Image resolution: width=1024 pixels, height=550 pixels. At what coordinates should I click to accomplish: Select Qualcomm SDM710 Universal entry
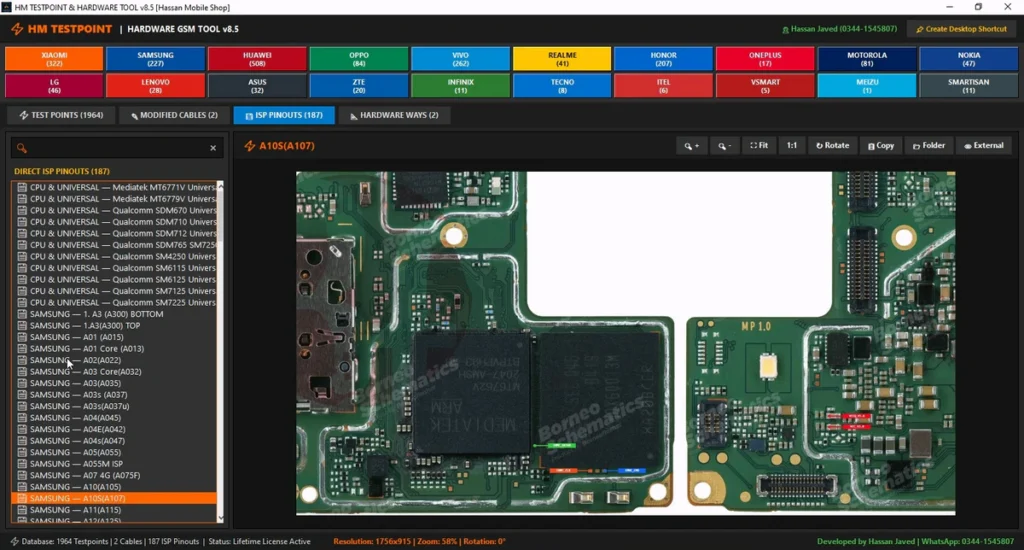coord(115,222)
